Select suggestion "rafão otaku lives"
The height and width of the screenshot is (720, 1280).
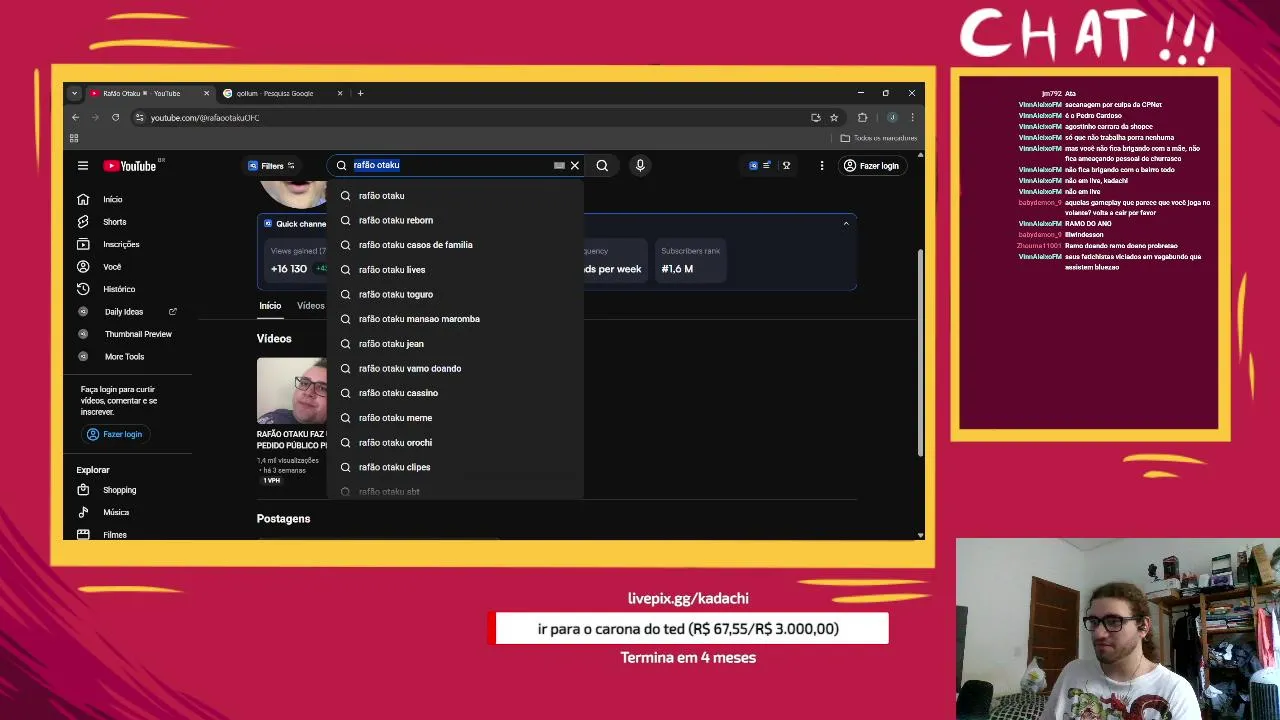pos(455,270)
